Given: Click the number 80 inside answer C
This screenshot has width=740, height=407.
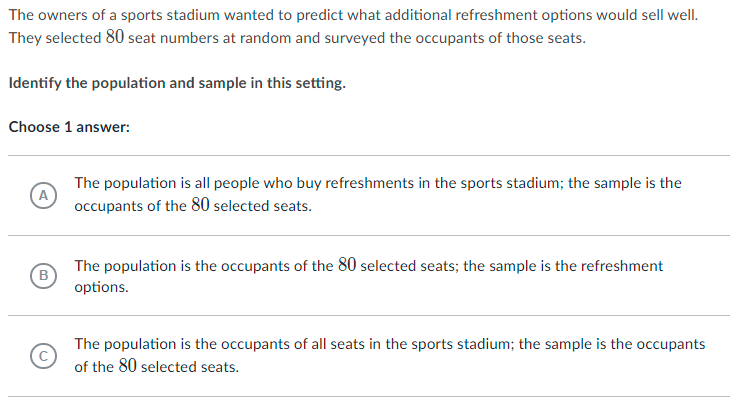Looking at the screenshot, I should point(127,366).
